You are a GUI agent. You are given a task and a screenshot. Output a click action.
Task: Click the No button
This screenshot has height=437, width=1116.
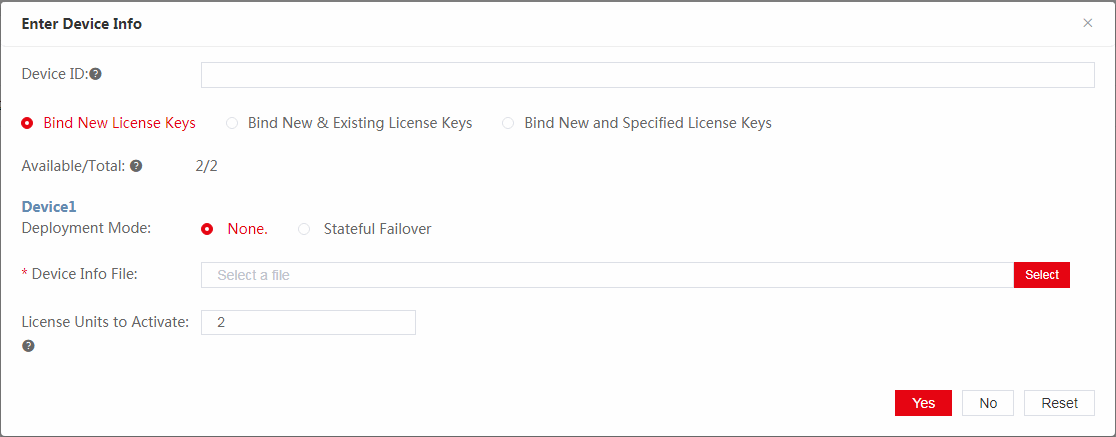988,403
